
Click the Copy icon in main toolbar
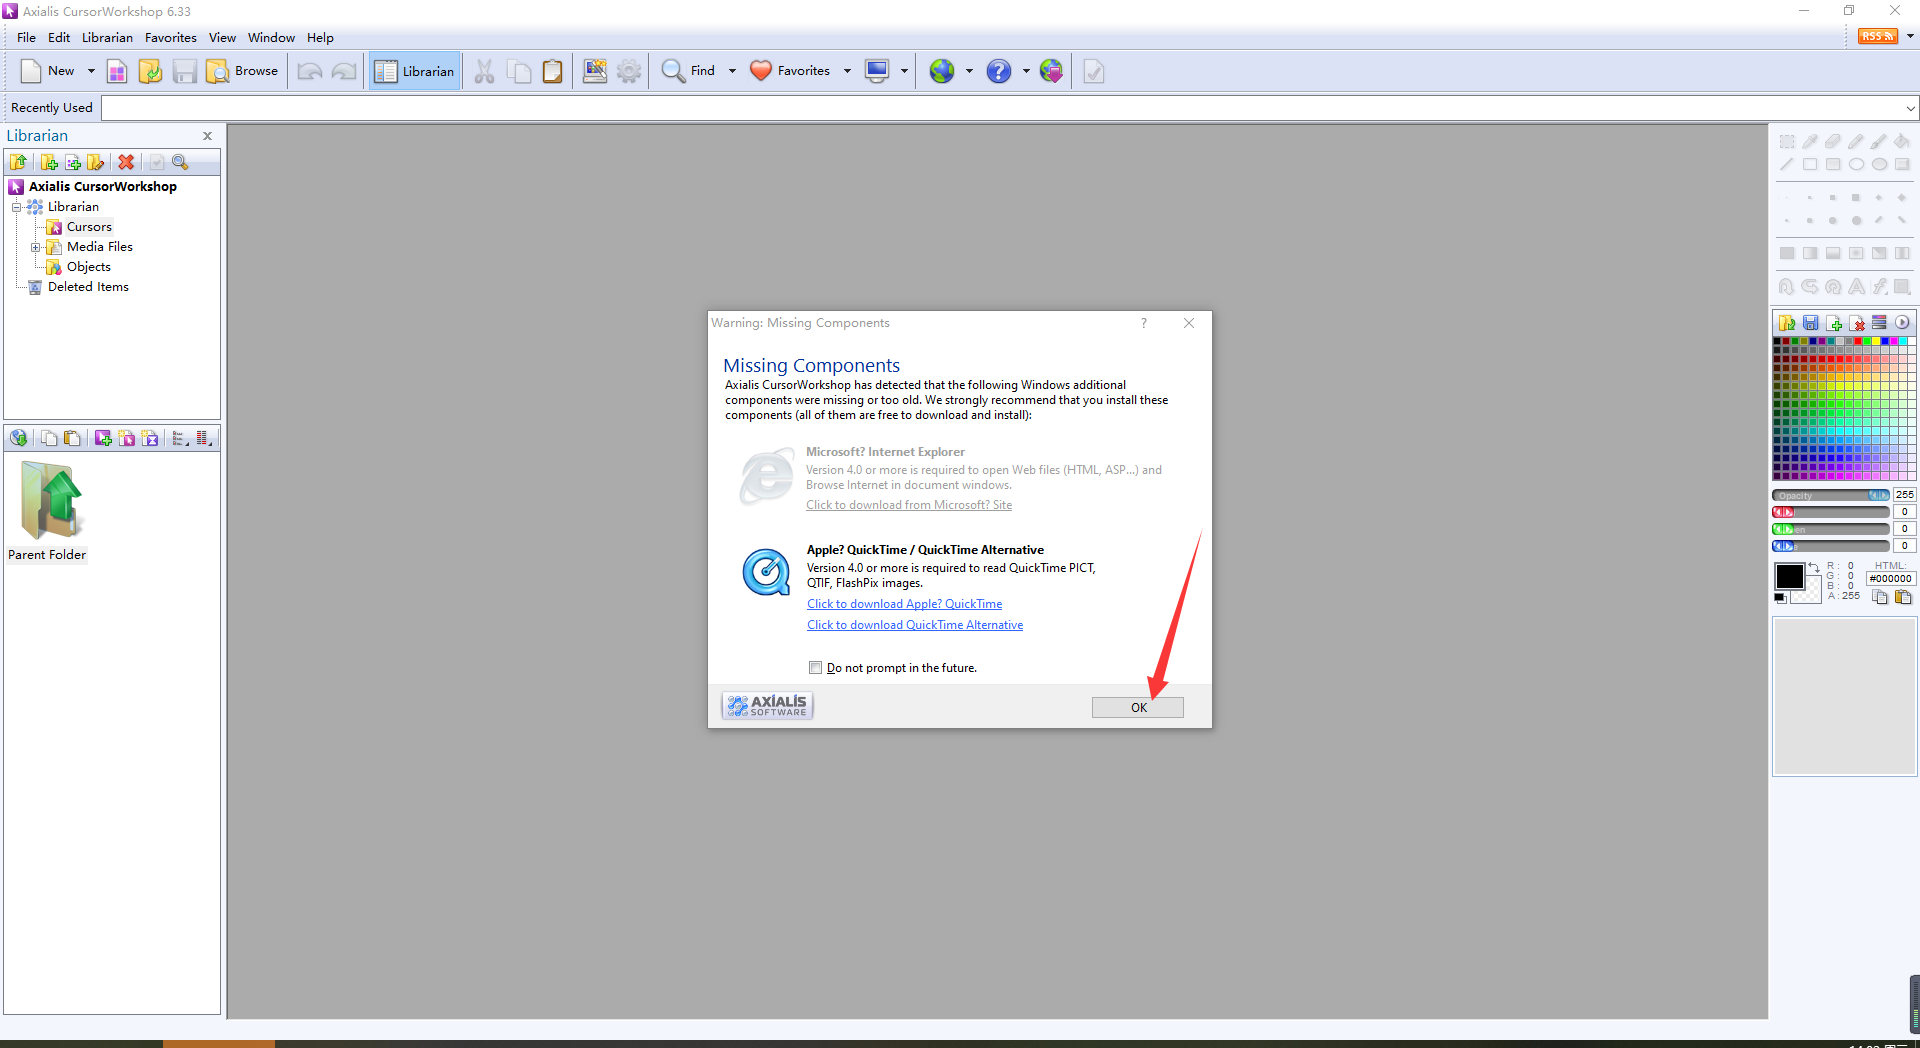click(519, 71)
